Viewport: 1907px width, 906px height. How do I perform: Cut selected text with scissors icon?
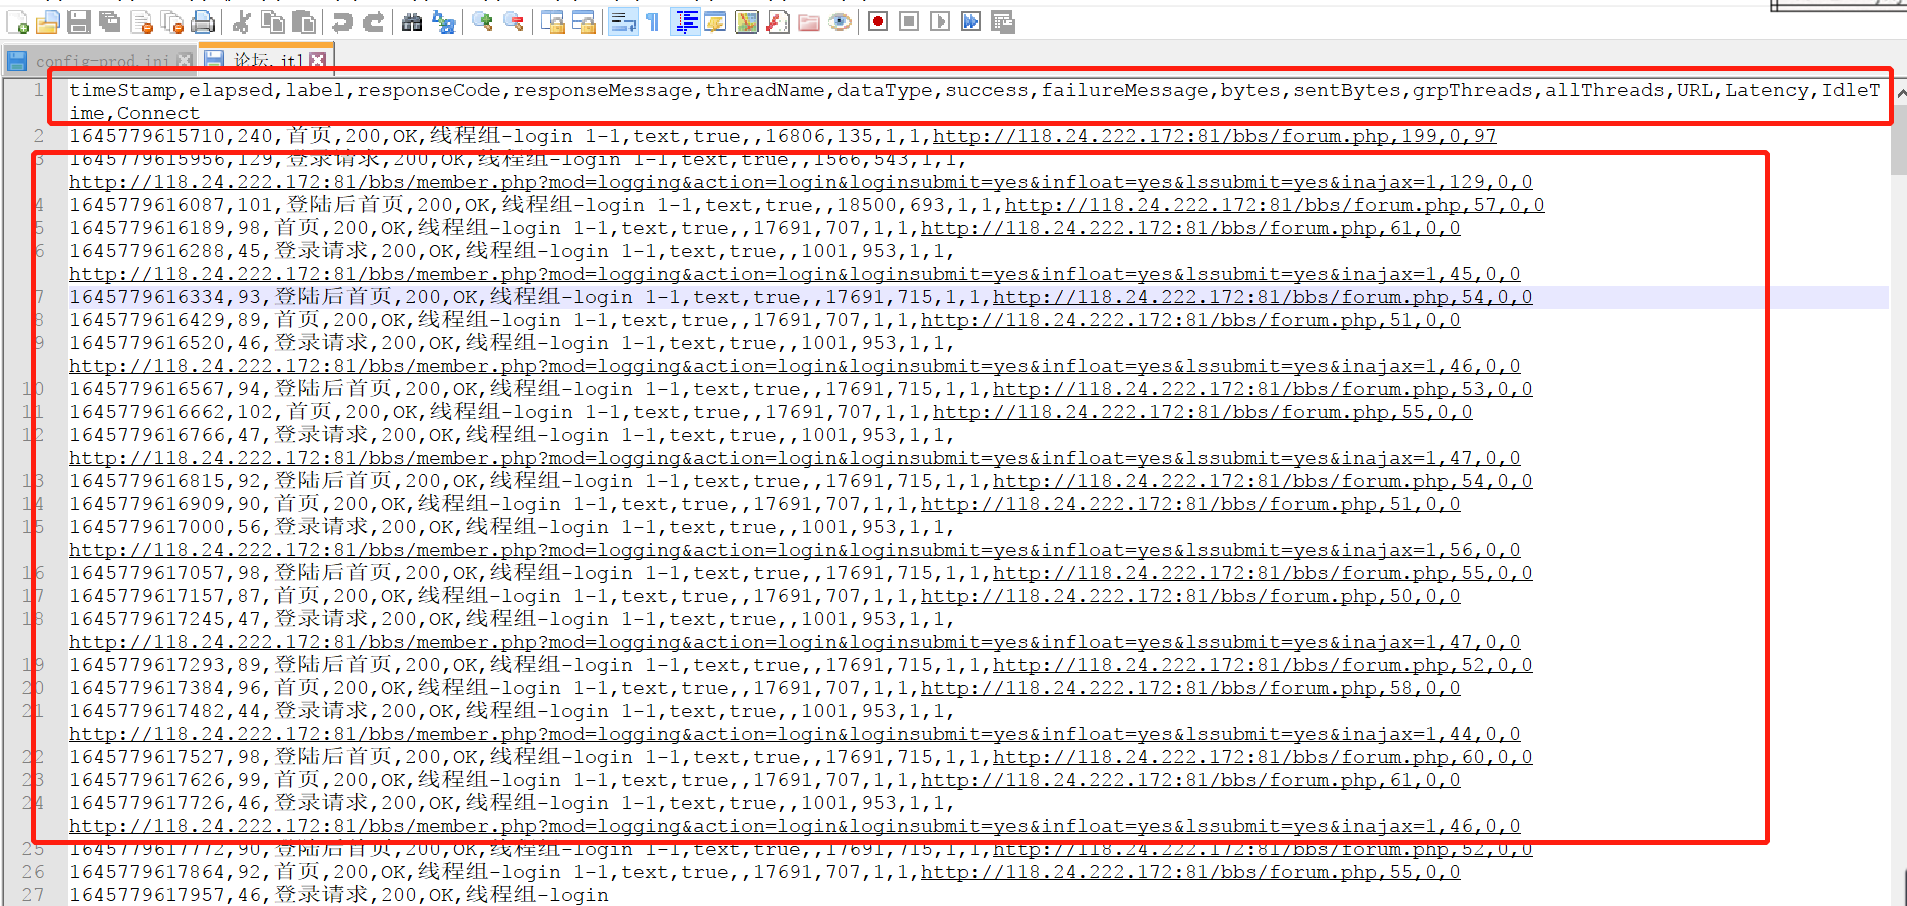241,22
